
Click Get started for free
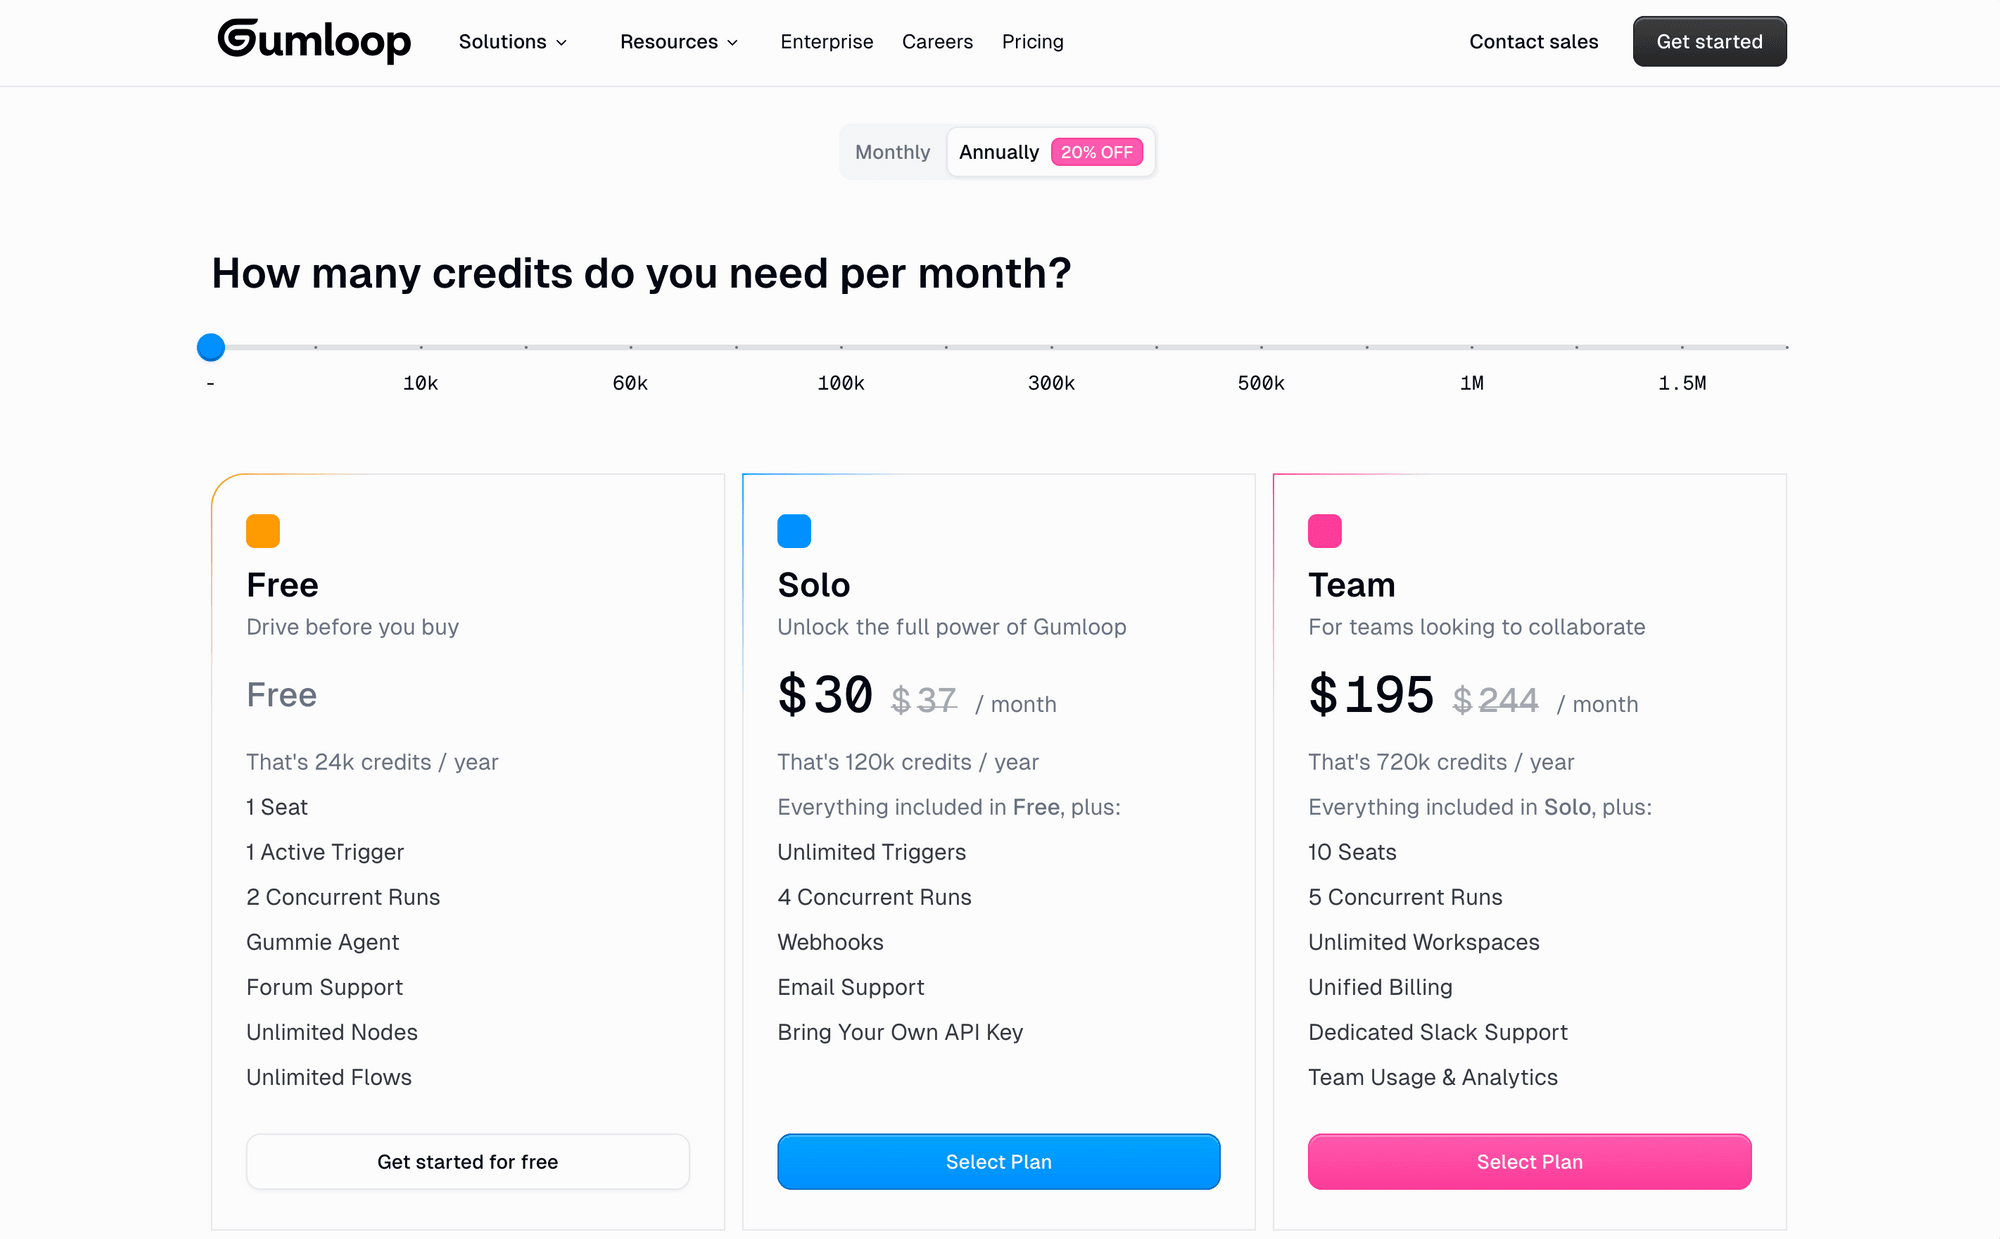[x=468, y=1162]
